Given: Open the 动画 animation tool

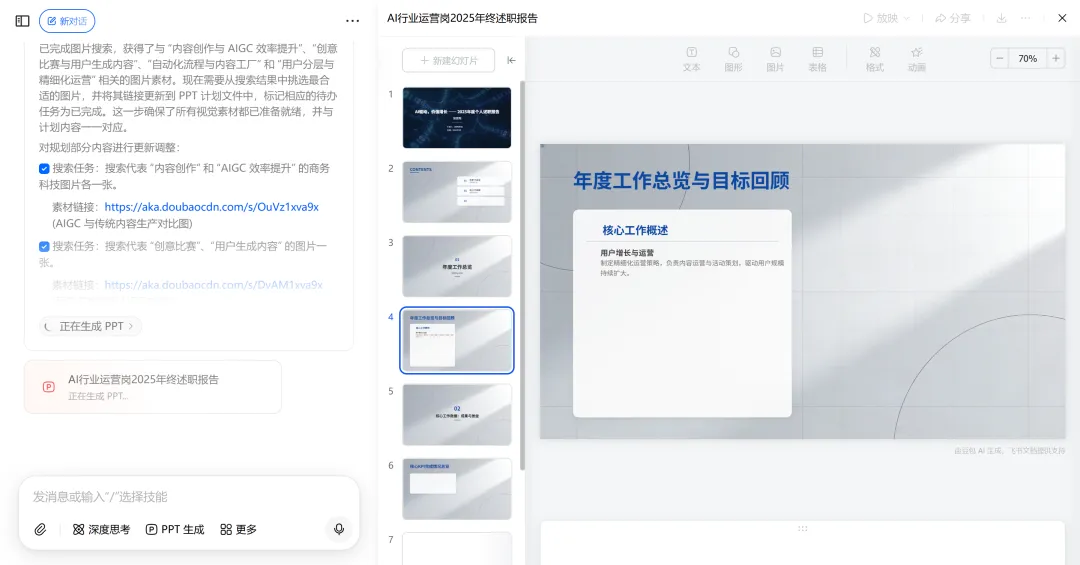Looking at the screenshot, I should 917,59.
